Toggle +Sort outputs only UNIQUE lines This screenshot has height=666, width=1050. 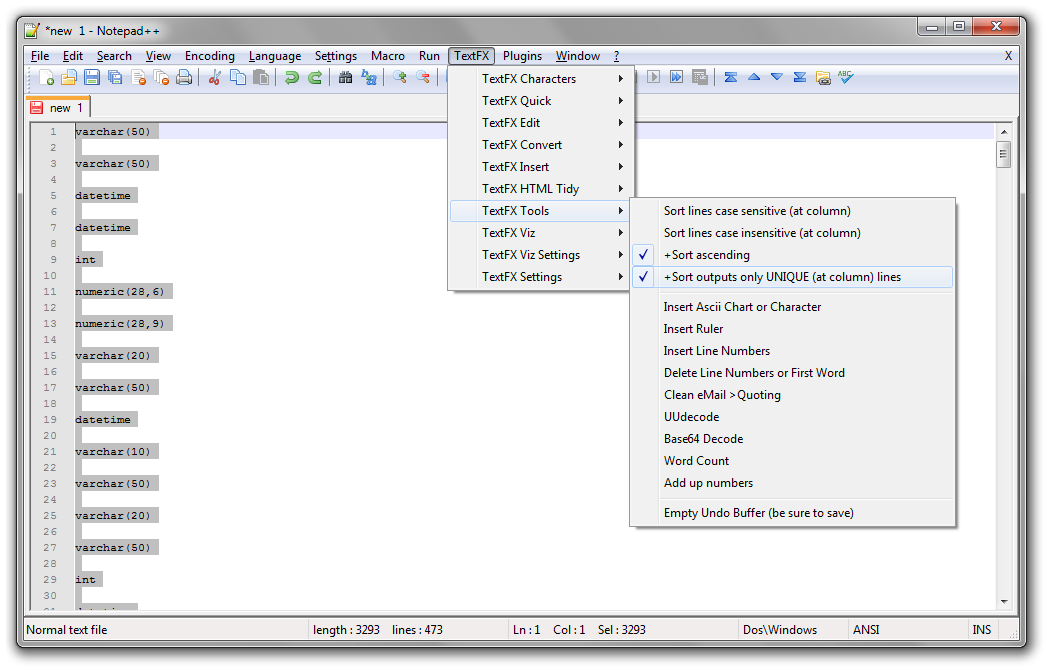tap(792, 277)
